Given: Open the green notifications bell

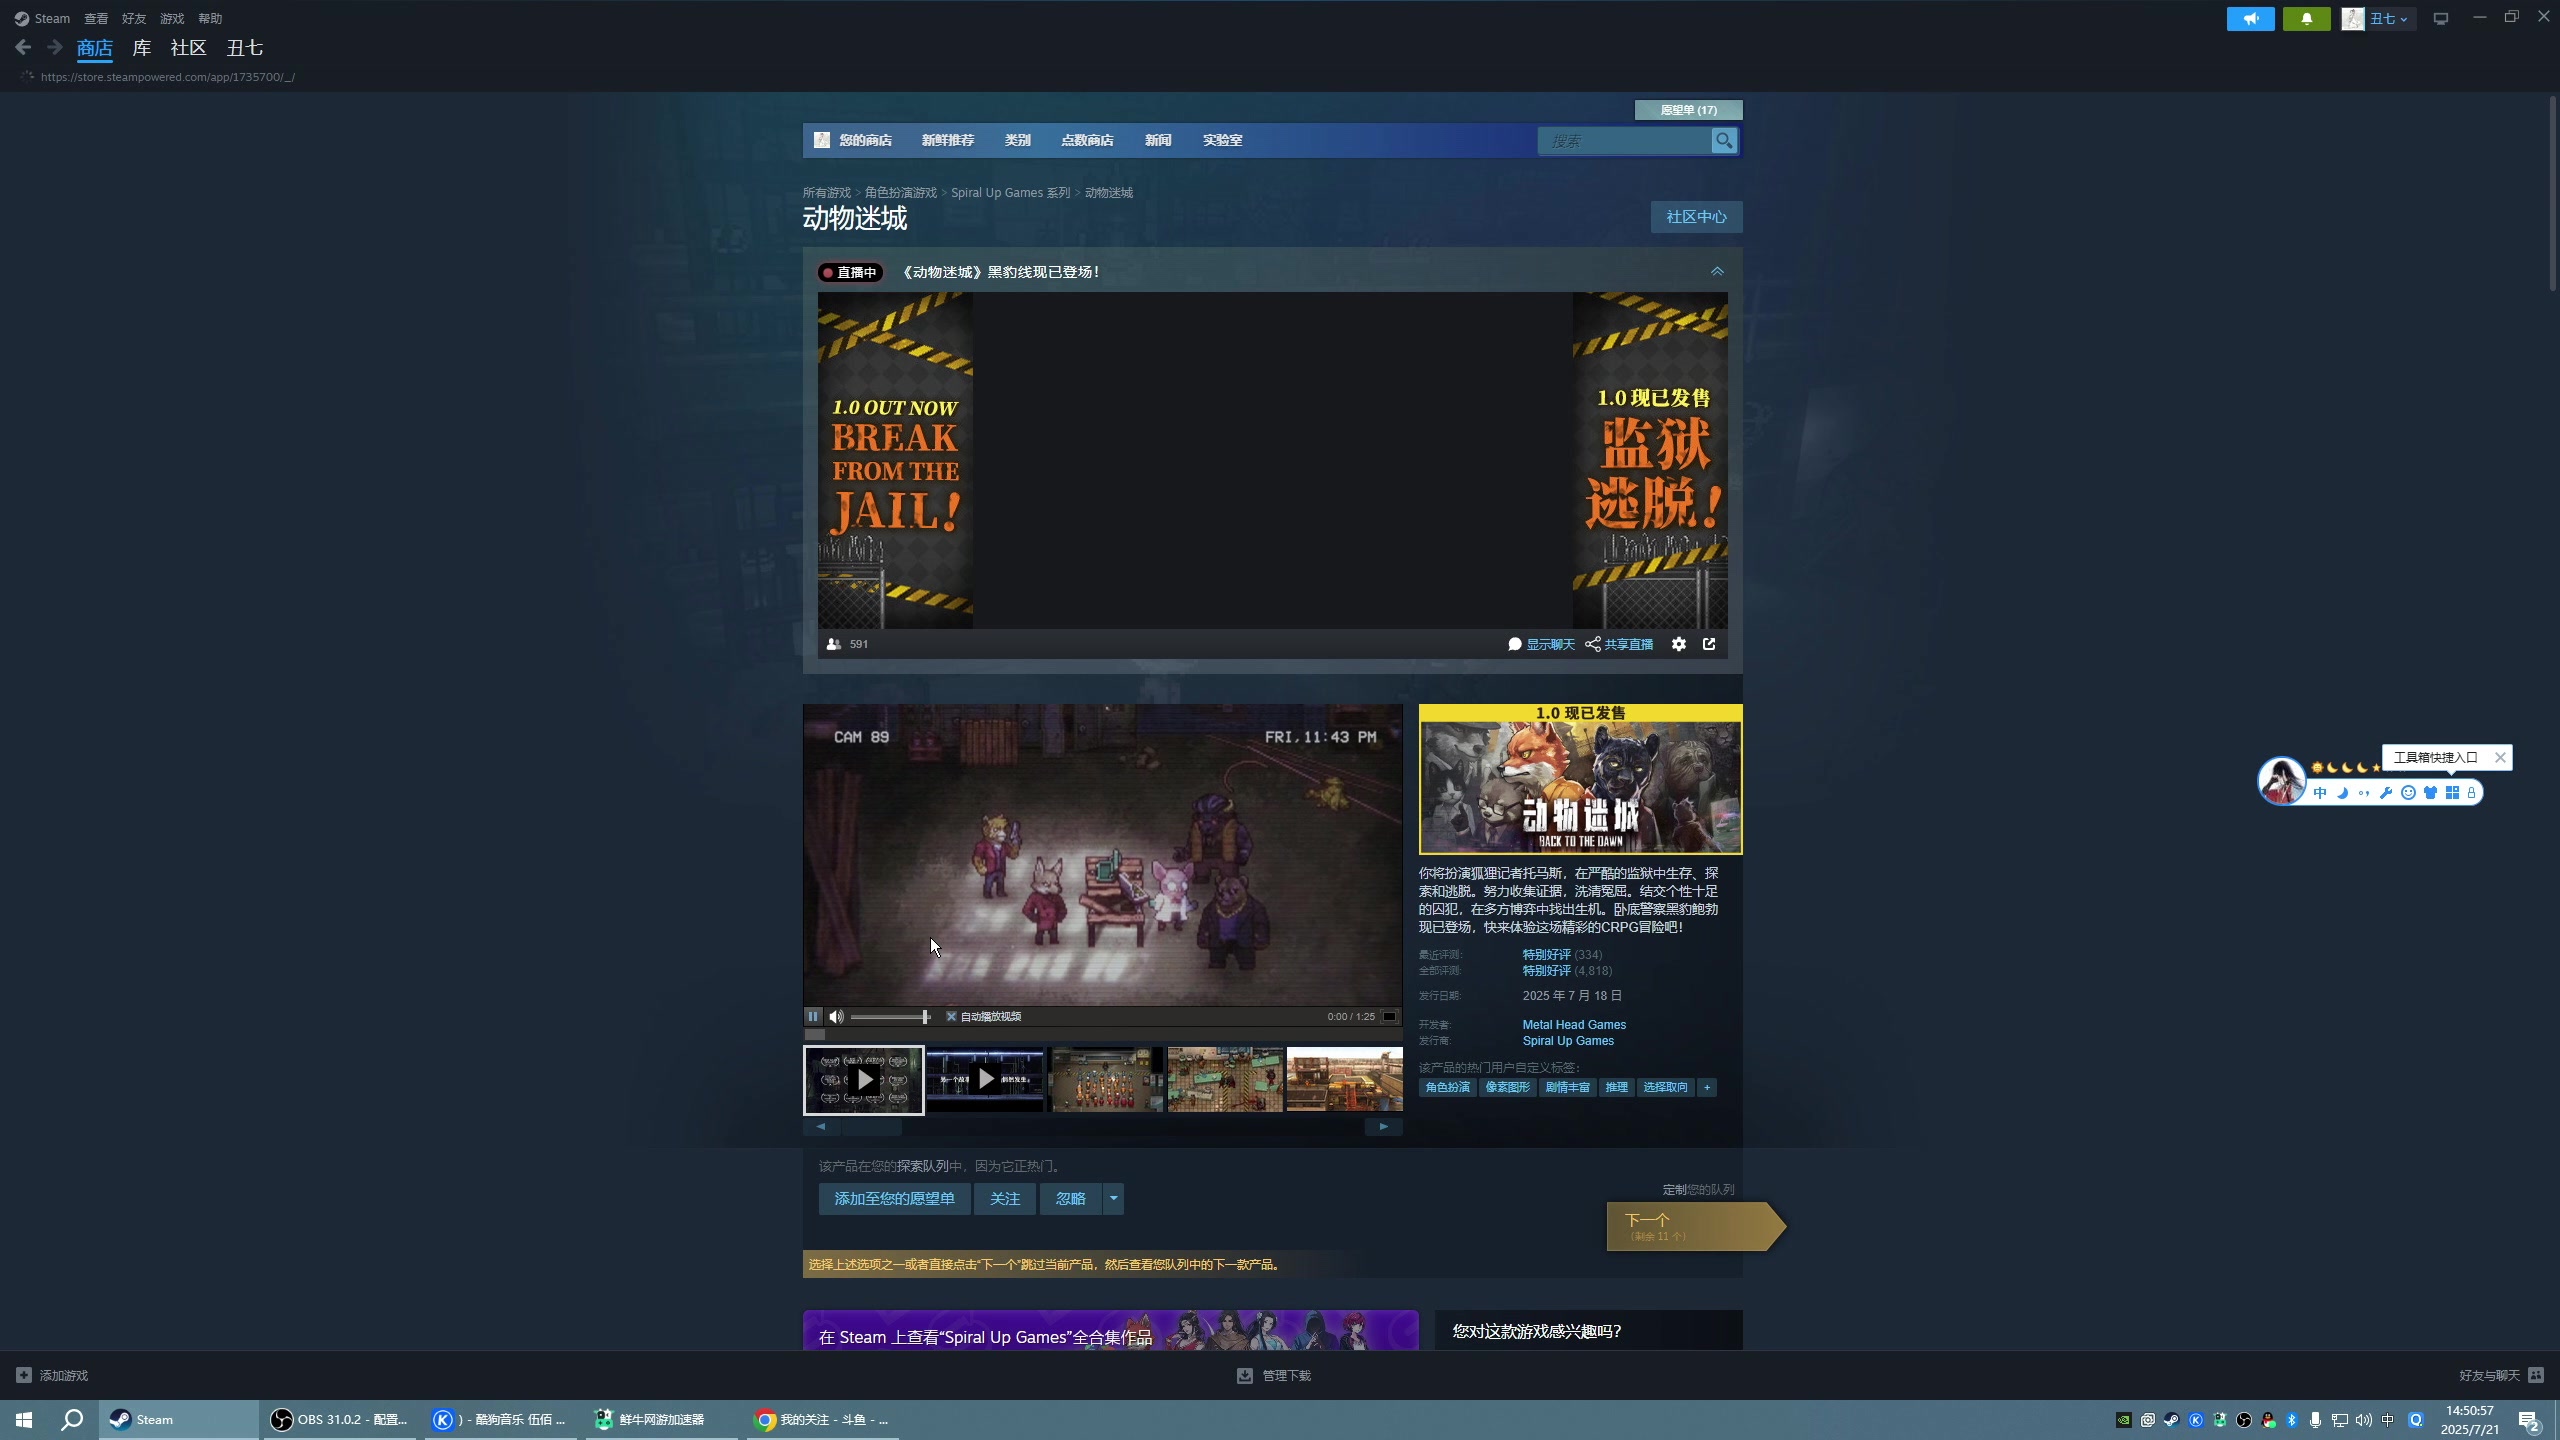Looking at the screenshot, I should coord(2306,19).
